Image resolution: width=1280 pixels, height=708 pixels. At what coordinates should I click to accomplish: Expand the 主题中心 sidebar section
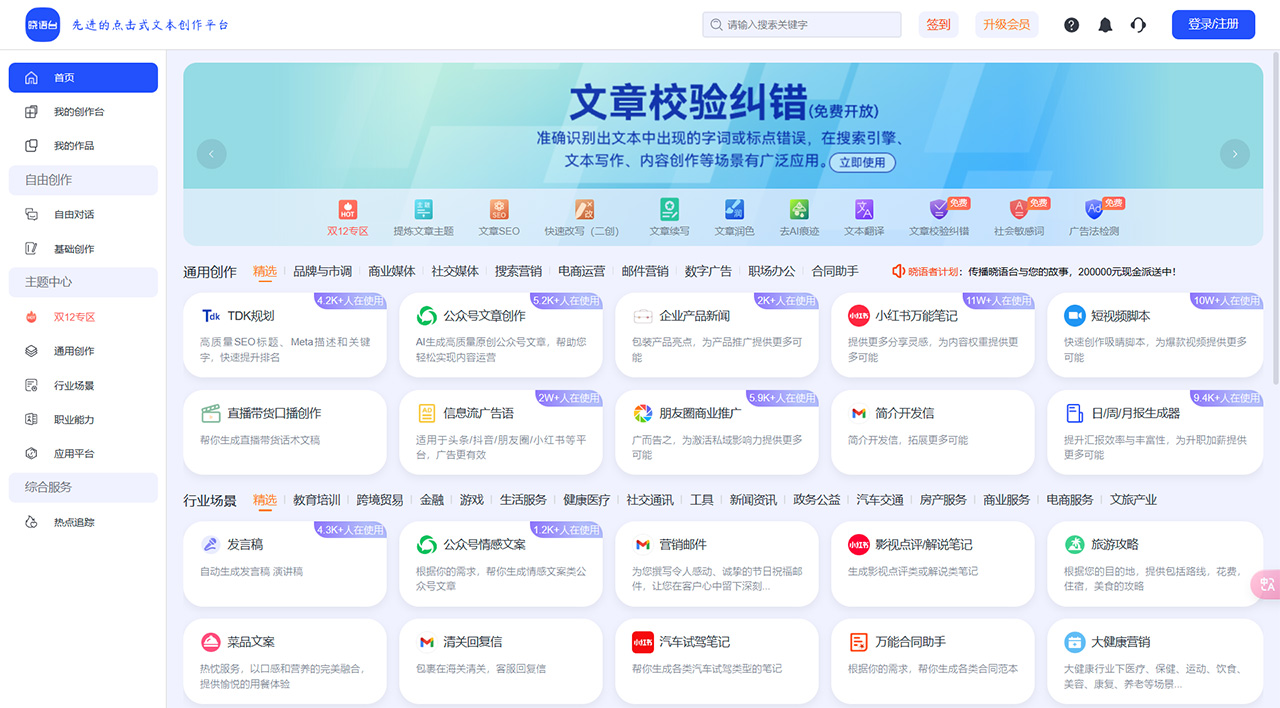pos(82,282)
